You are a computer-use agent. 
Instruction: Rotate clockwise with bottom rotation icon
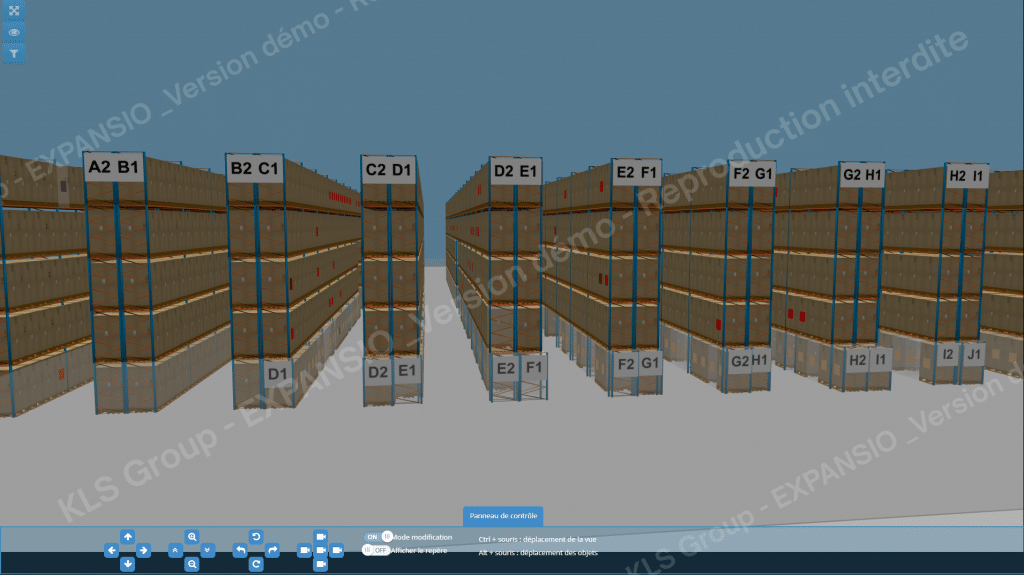tap(256, 564)
